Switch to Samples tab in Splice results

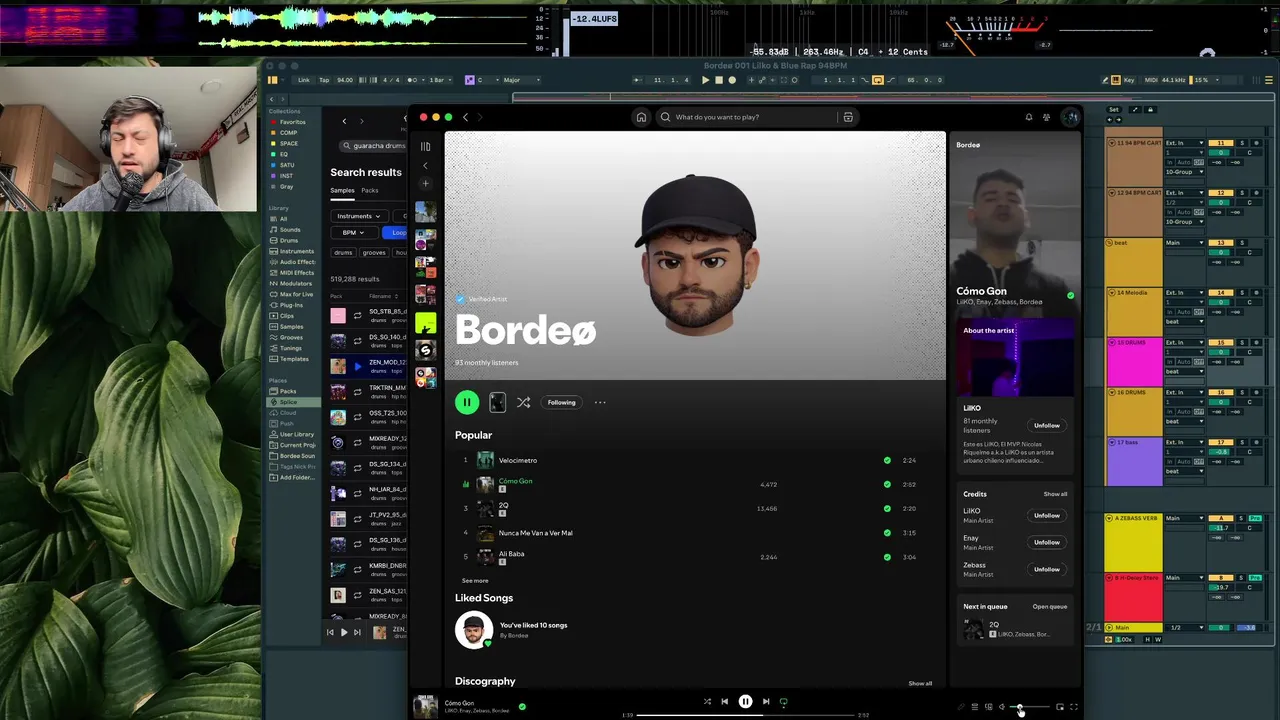tap(342, 190)
